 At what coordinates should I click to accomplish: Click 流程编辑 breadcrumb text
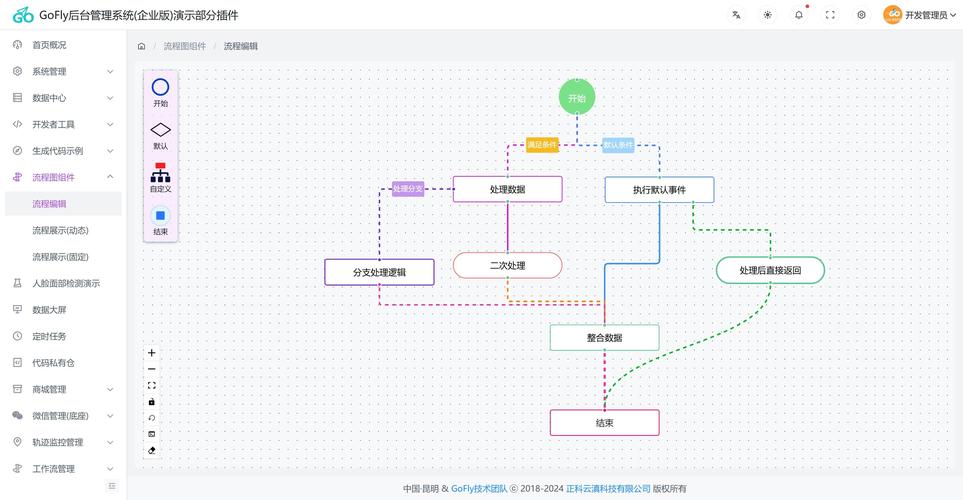[241, 46]
